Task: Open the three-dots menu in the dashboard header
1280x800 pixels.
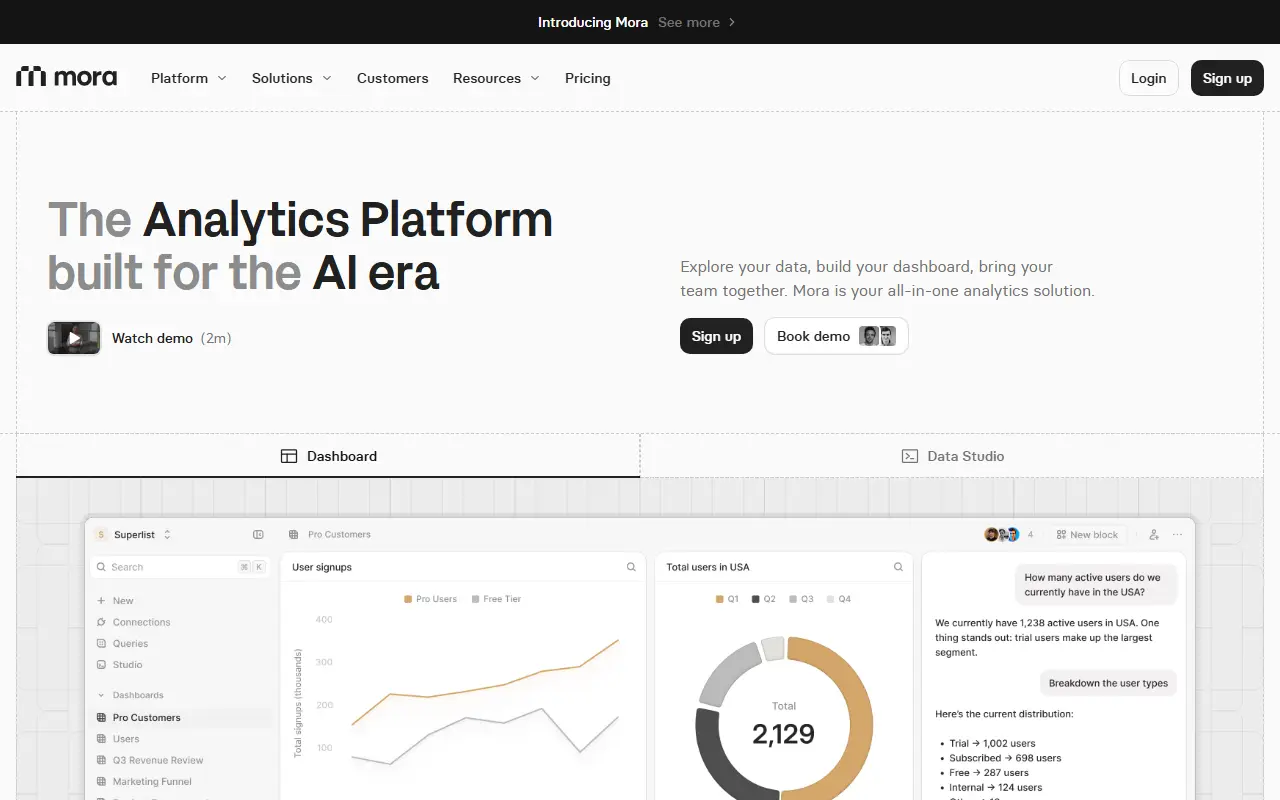Action: [x=1177, y=535]
